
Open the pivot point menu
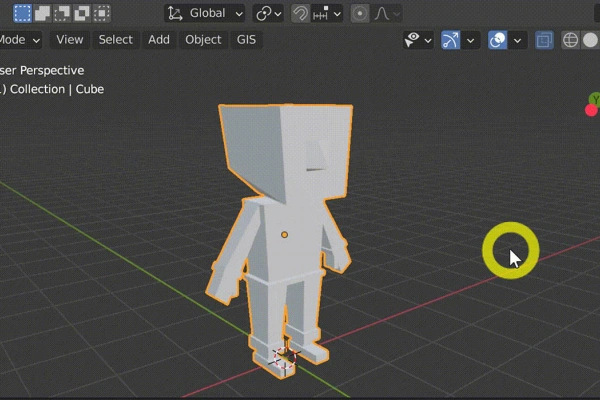268,14
